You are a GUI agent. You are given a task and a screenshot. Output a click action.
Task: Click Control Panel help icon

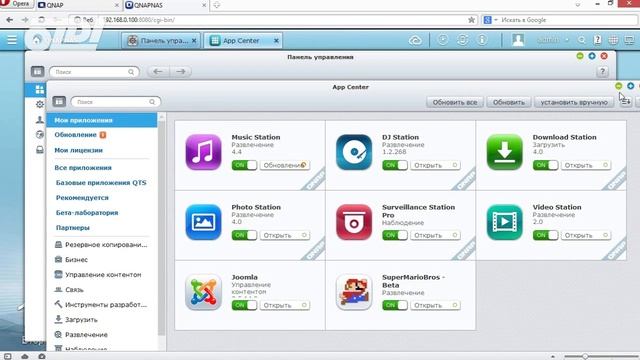(602, 71)
